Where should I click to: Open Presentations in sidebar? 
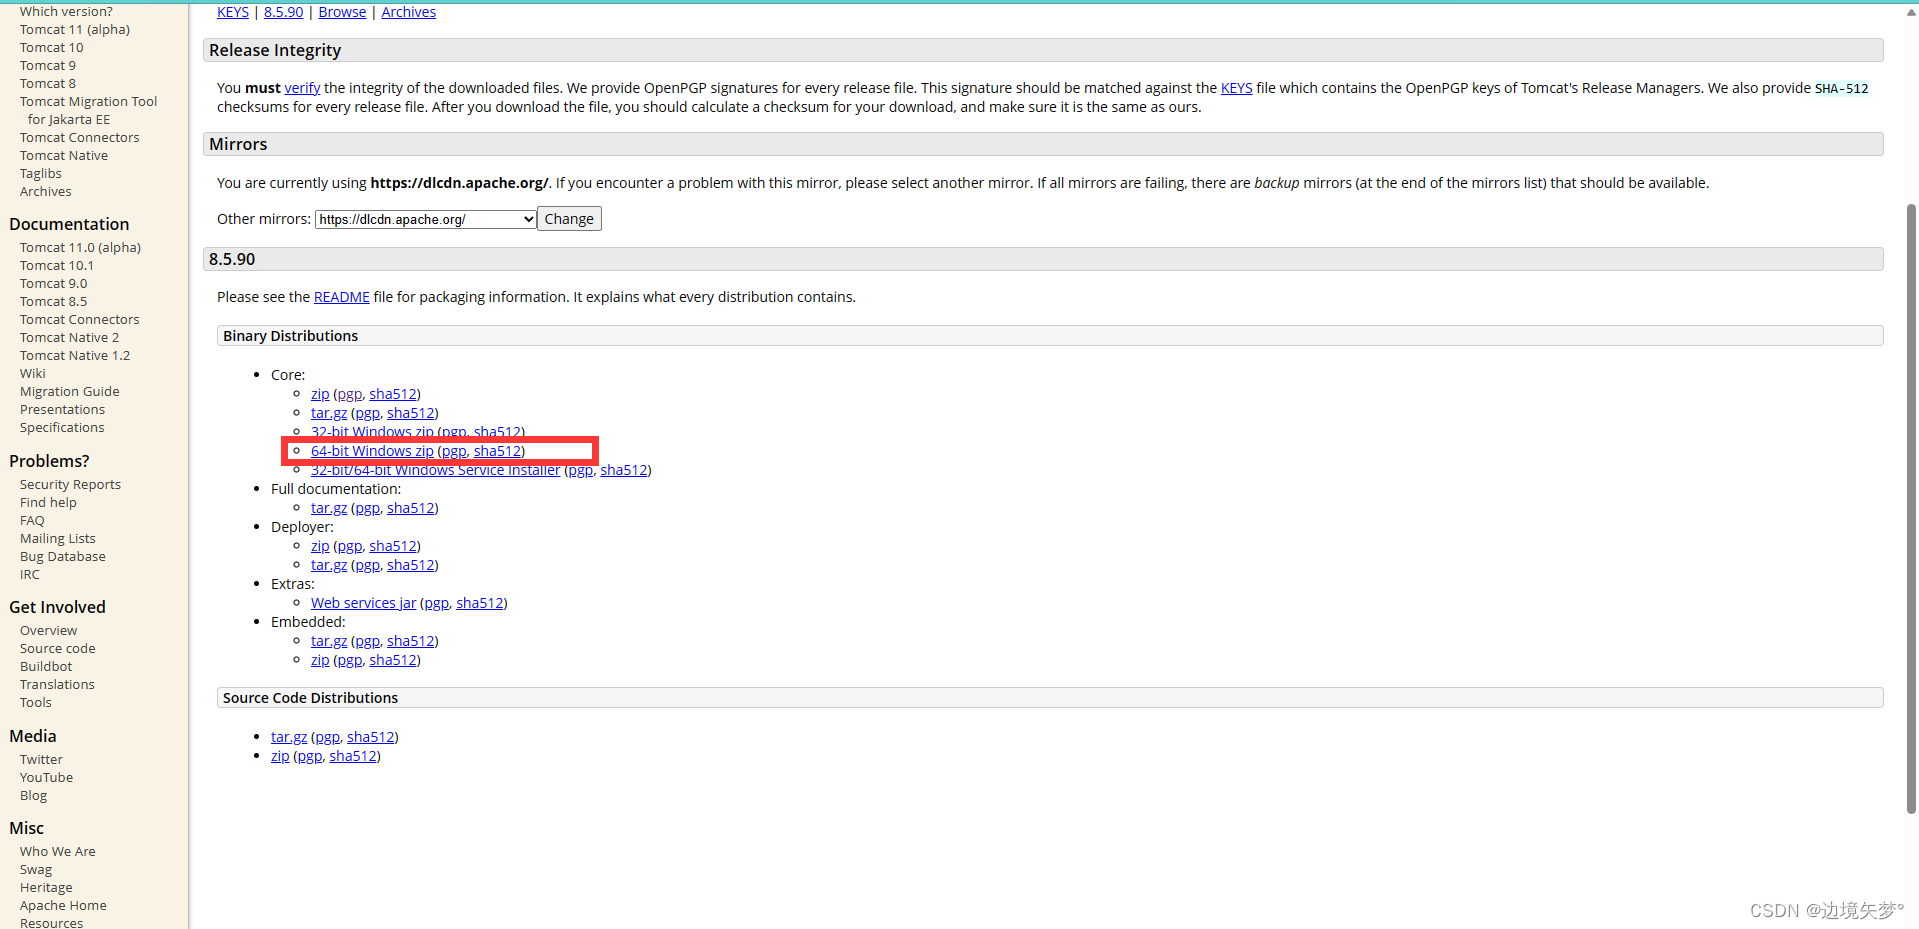pyautogui.click(x=62, y=410)
